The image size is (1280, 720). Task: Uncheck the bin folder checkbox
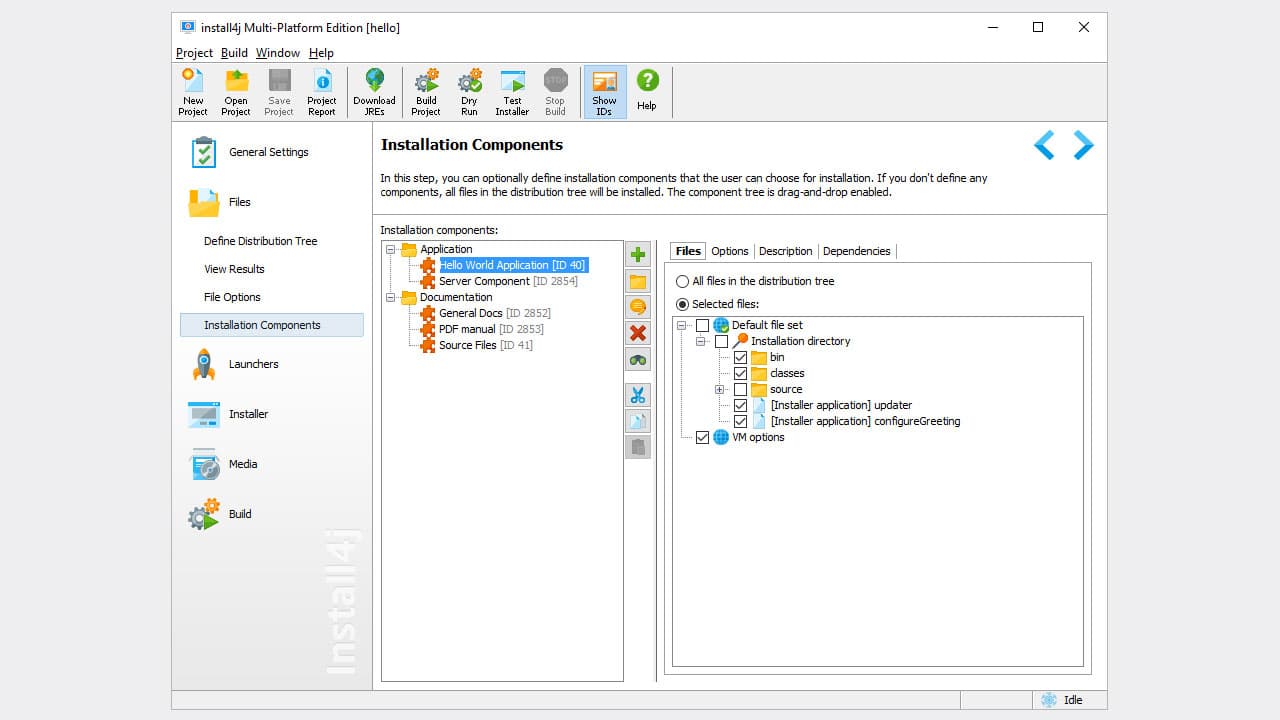coord(740,357)
